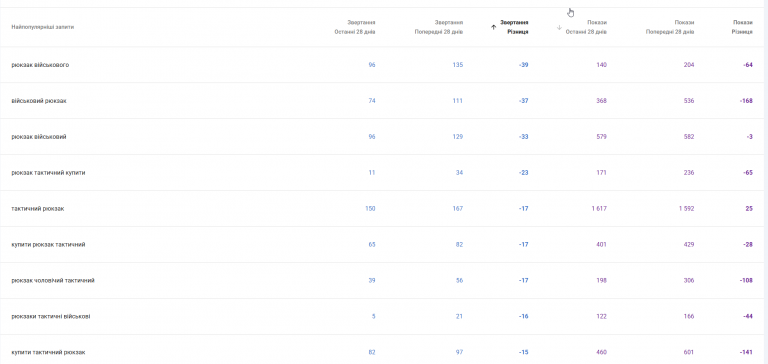The height and width of the screenshot is (364, 768).
Task: Click value 56 in 'рюкзак чоловічий тактичний' row
Action: (459, 281)
